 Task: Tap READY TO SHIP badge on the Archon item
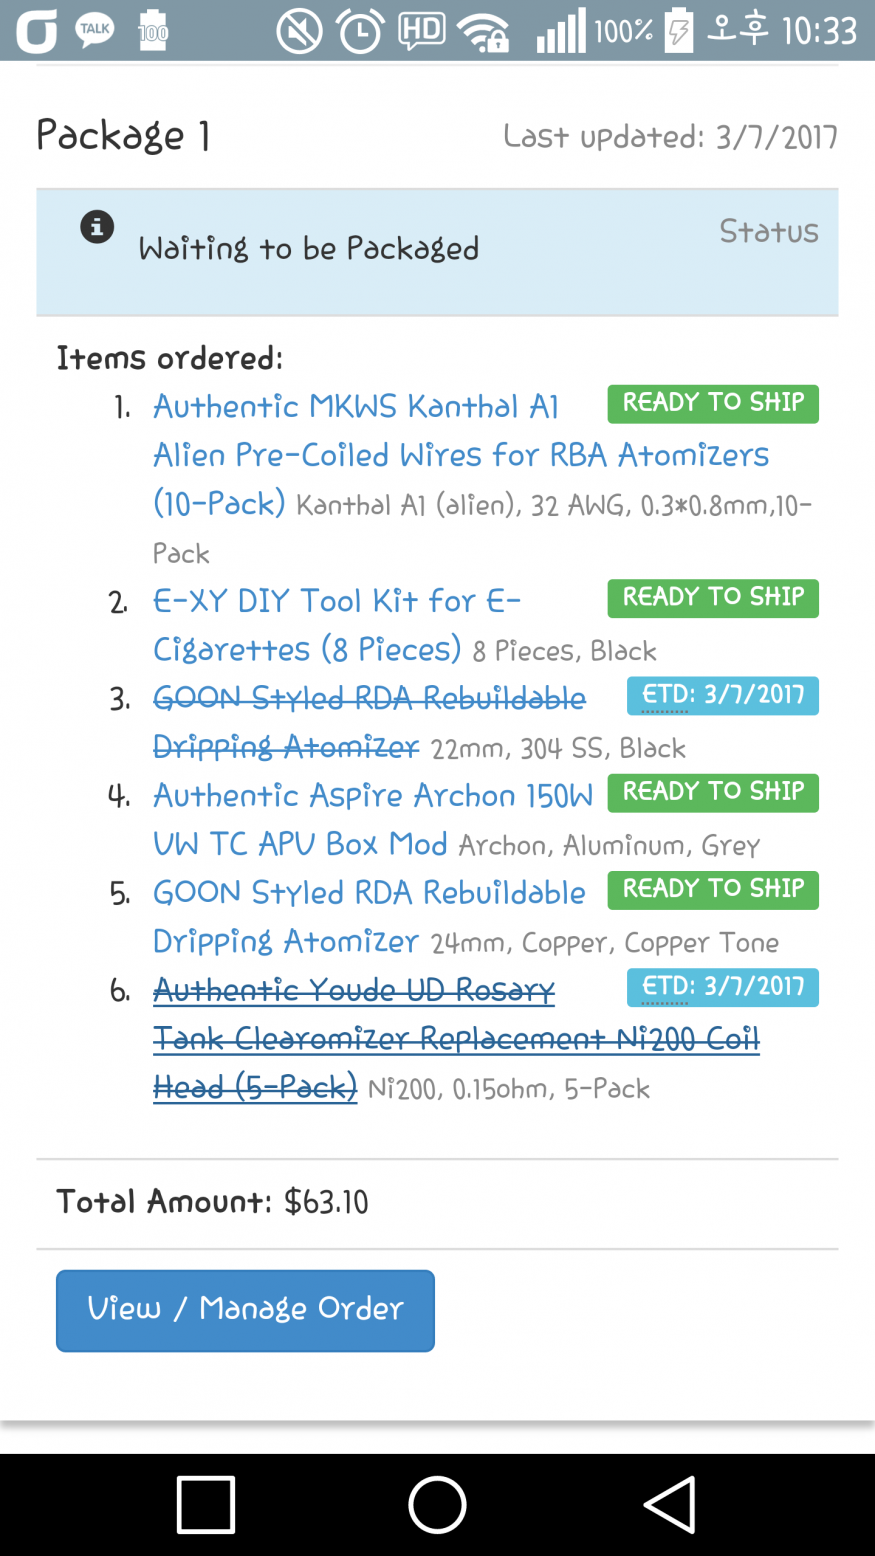tap(713, 792)
